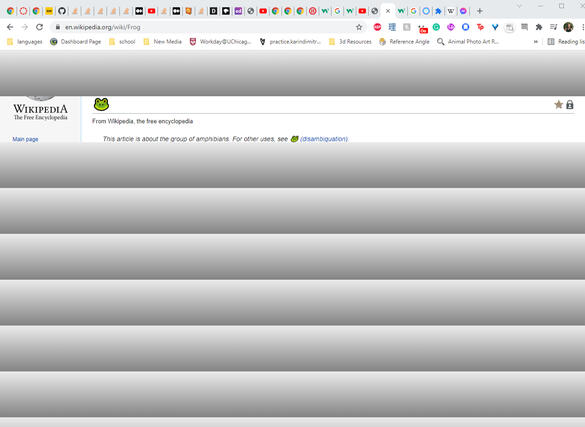Open a new browser tab
The image size is (585, 427).
(480, 11)
